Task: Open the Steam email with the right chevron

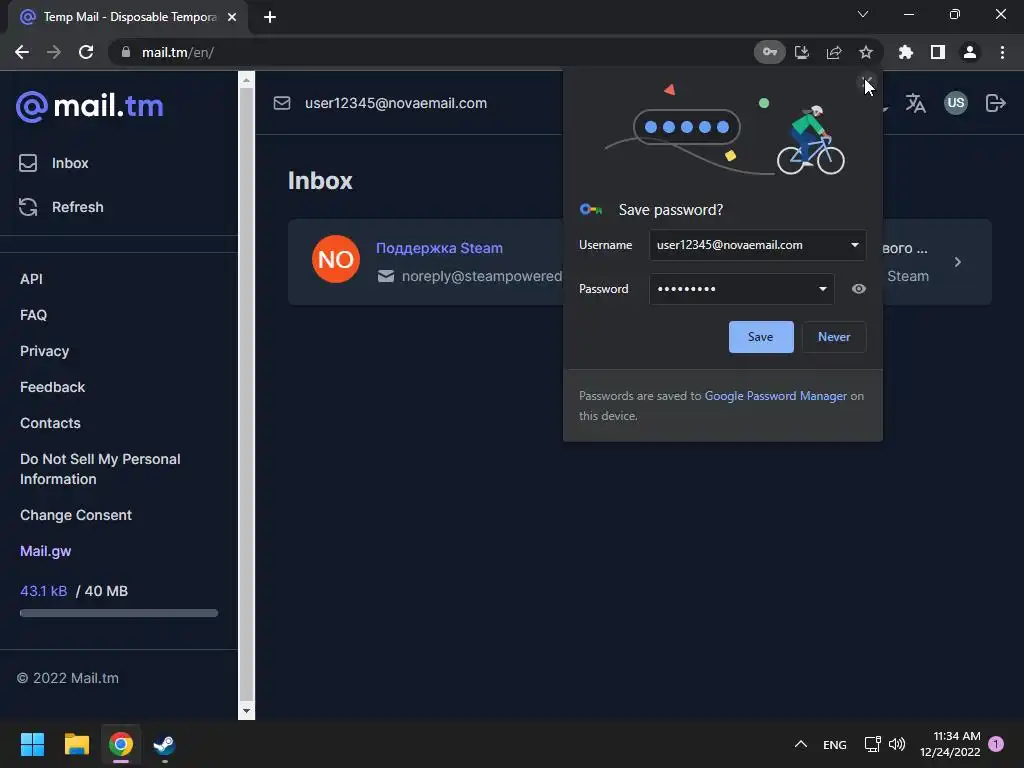Action: [x=957, y=262]
